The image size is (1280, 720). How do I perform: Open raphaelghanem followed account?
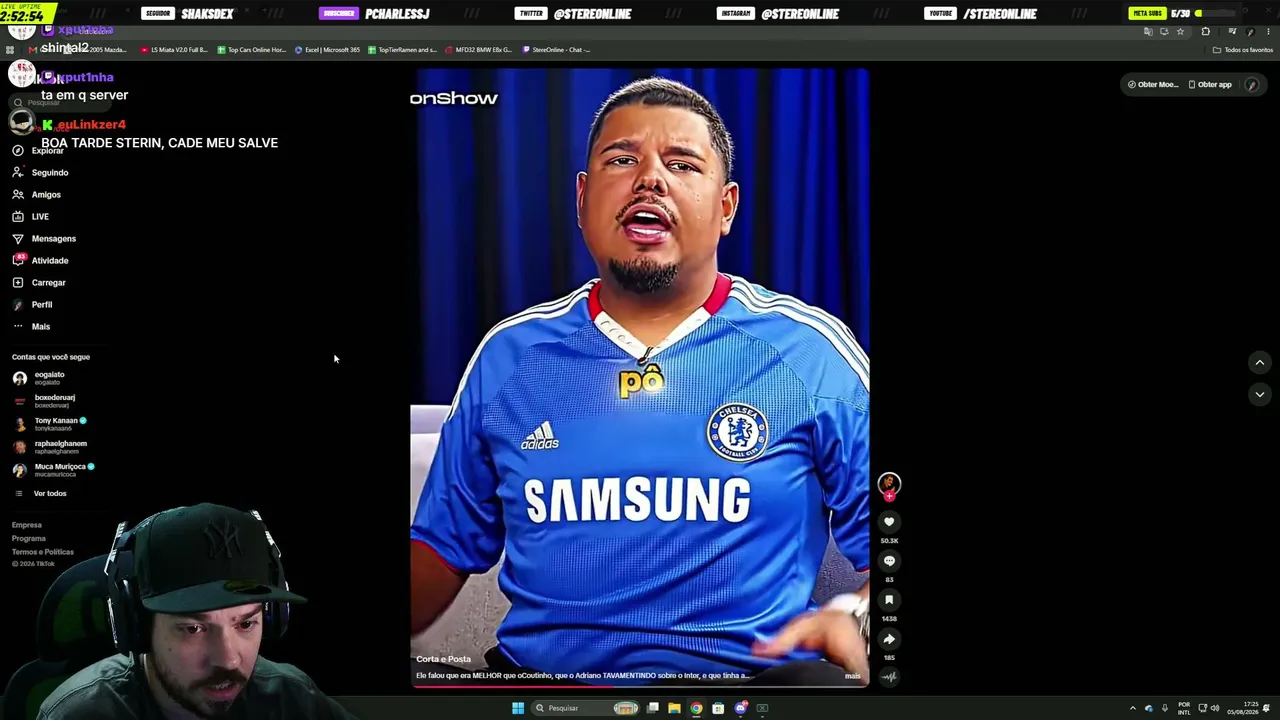tap(50, 447)
